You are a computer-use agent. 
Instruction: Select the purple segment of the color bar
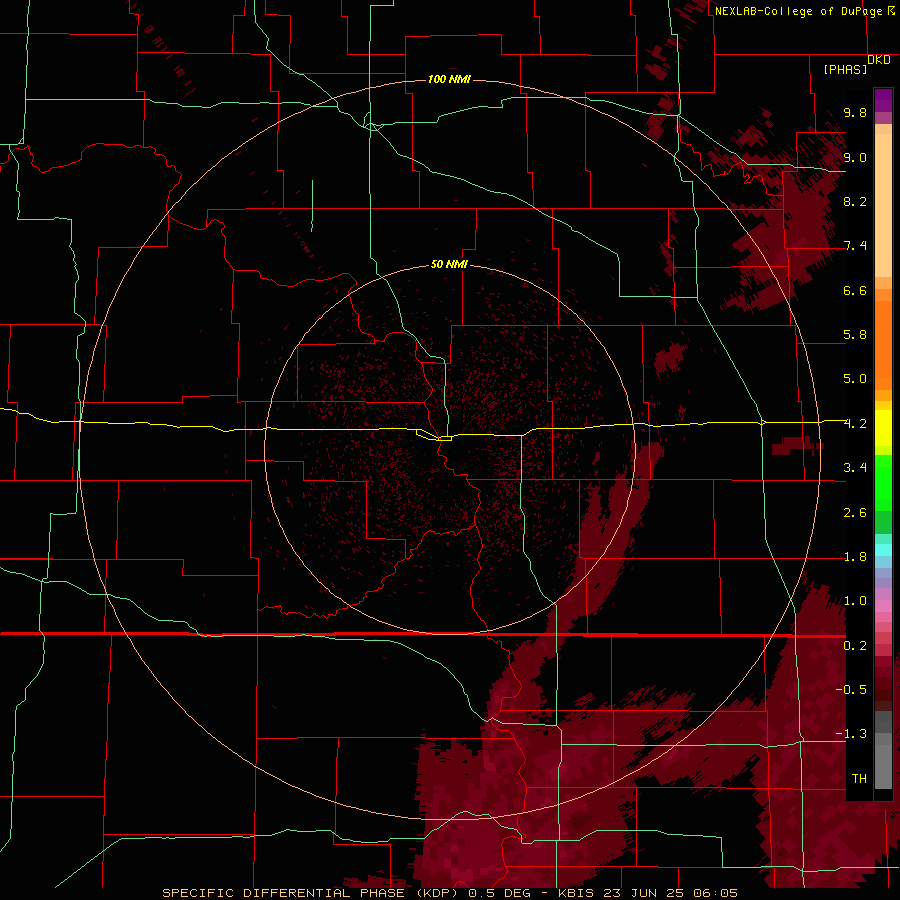(883, 100)
